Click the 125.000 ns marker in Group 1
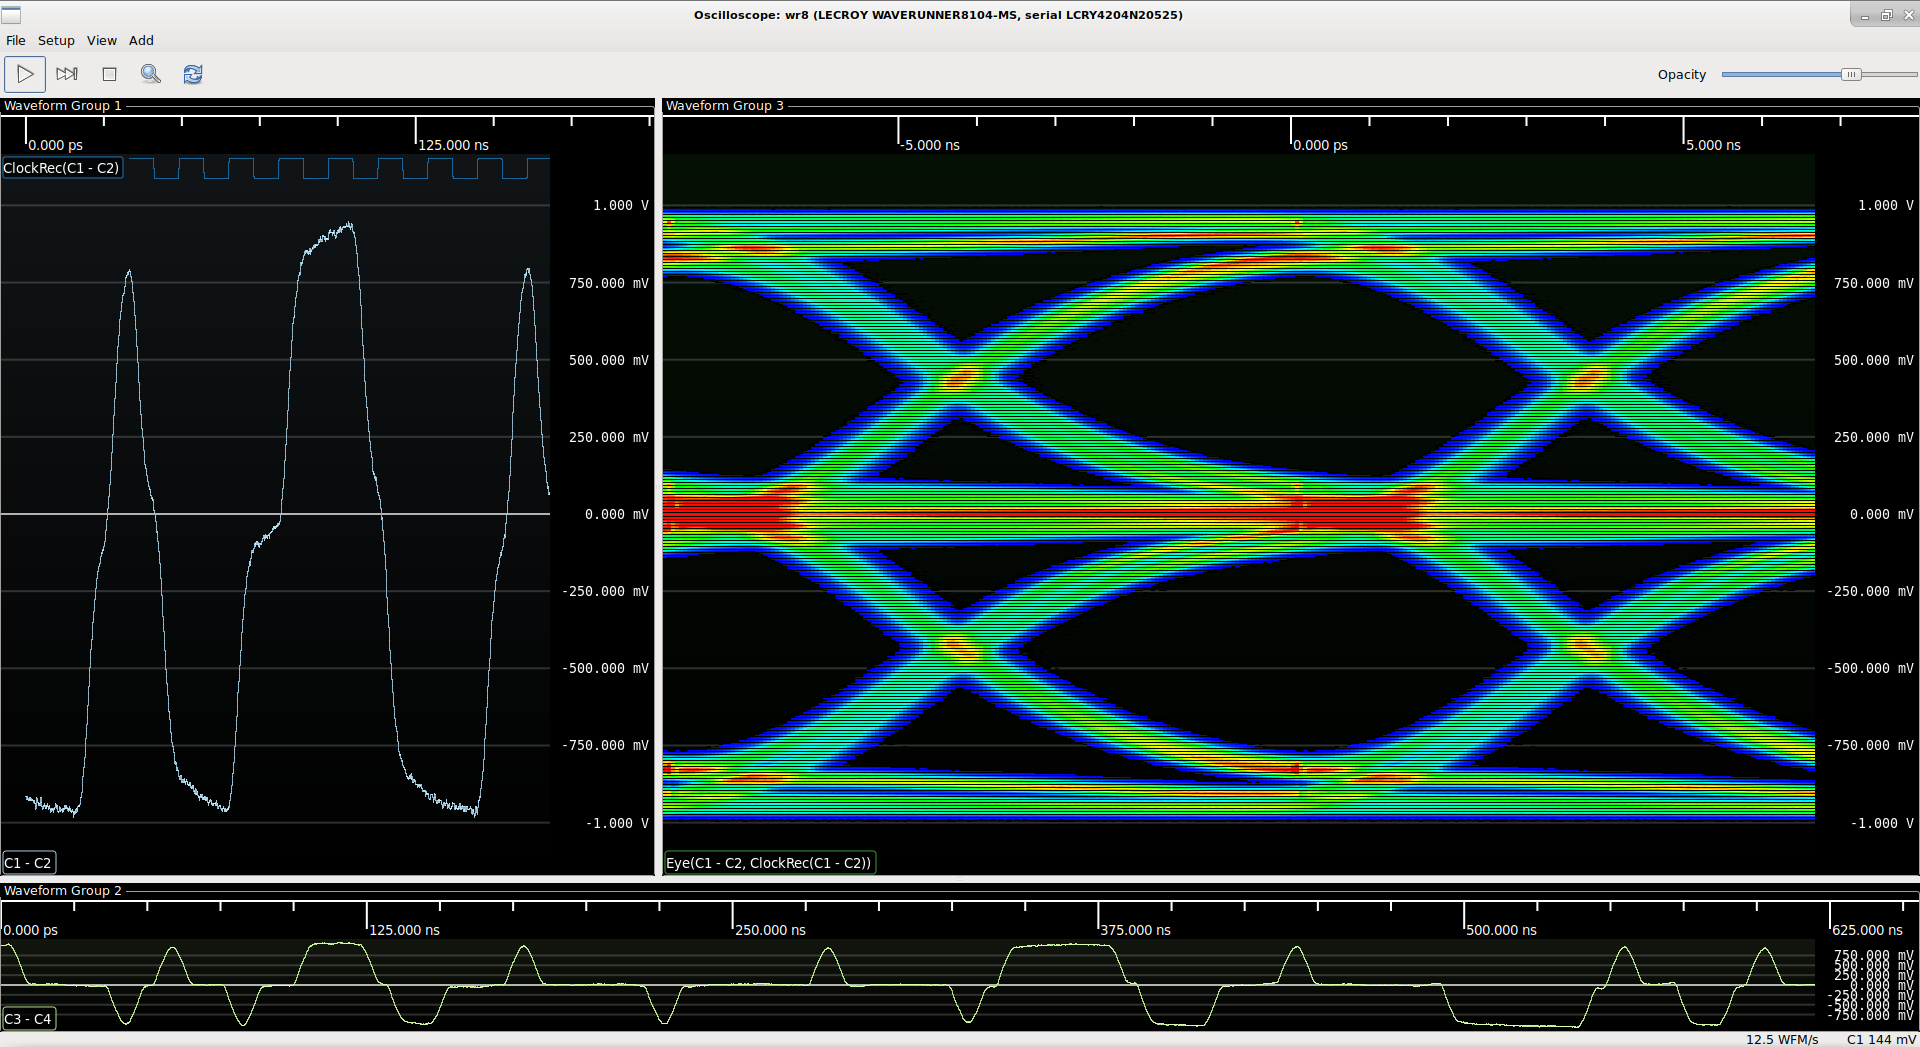This screenshot has width=1920, height=1047. (453, 145)
